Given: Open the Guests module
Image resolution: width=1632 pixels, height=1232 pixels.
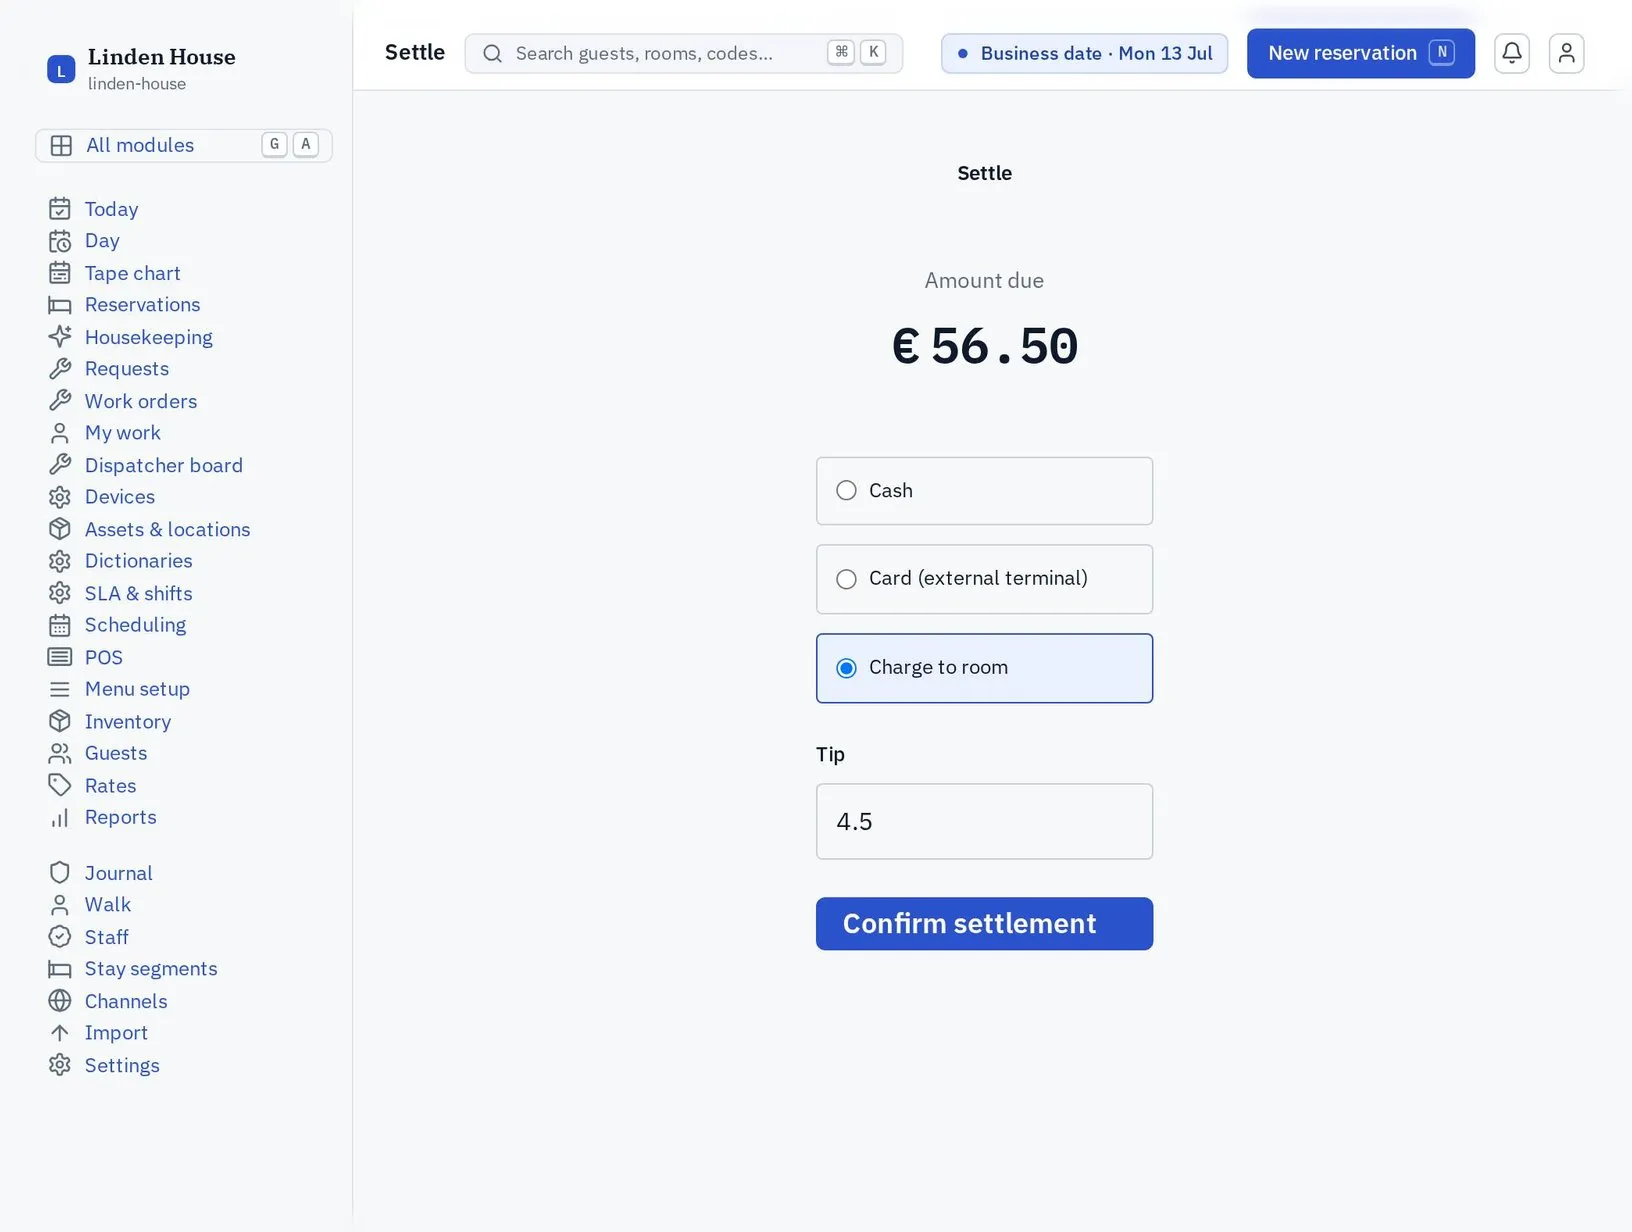Looking at the screenshot, I should [116, 753].
